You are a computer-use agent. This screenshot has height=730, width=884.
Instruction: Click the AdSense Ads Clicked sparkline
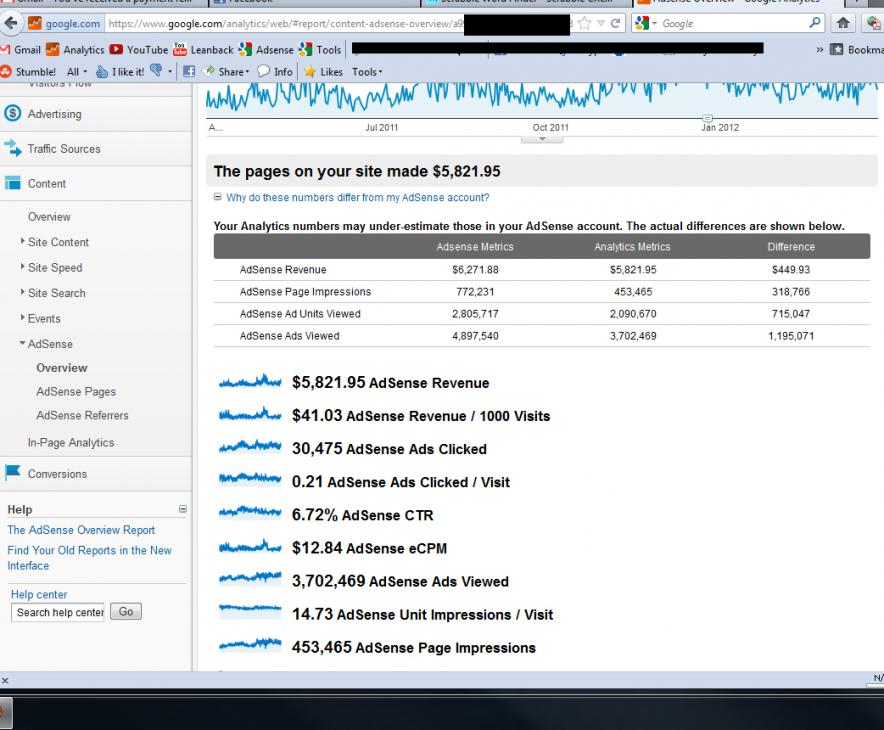click(250, 447)
